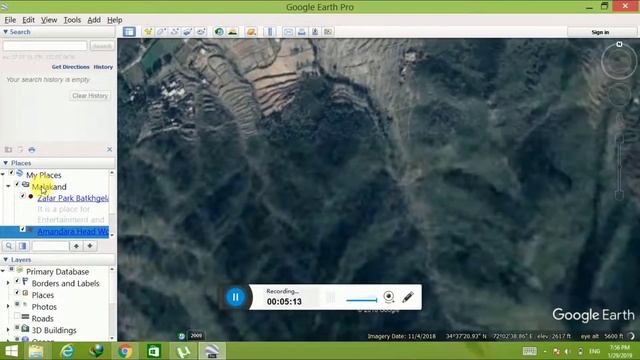Click the Add Placemark pin icon

148,32
